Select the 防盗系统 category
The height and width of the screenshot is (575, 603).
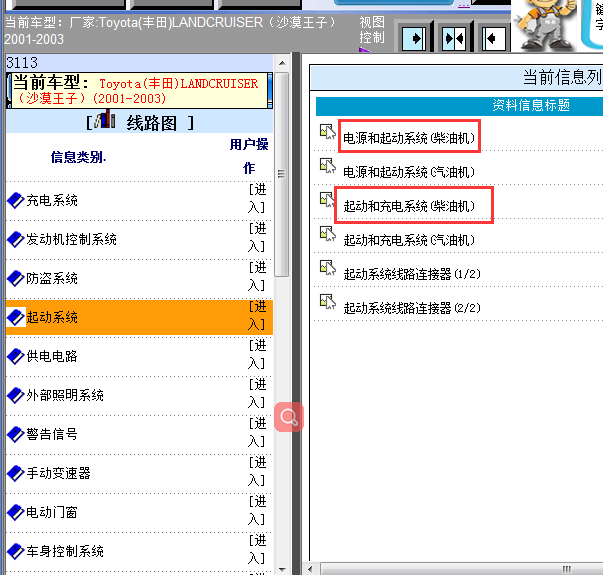[x=52, y=278]
